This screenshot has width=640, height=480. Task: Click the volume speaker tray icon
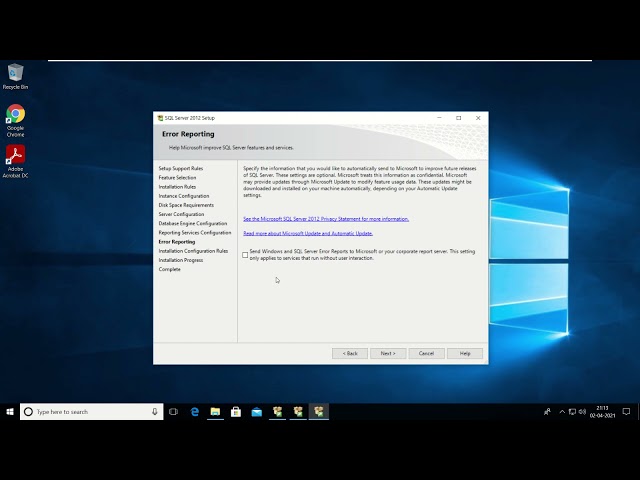(582, 411)
